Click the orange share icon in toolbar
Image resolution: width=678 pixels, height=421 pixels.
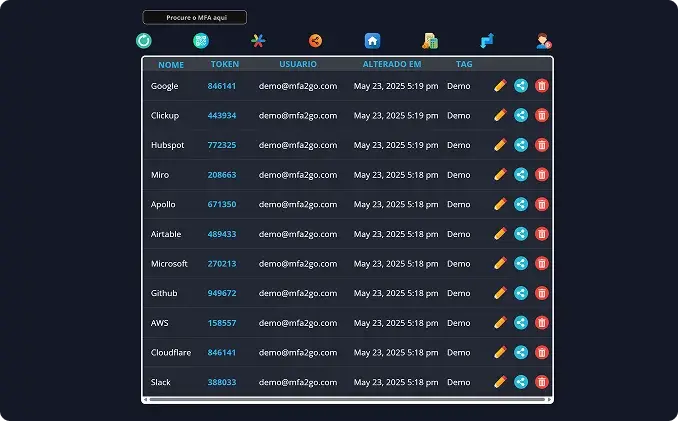click(315, 41)
